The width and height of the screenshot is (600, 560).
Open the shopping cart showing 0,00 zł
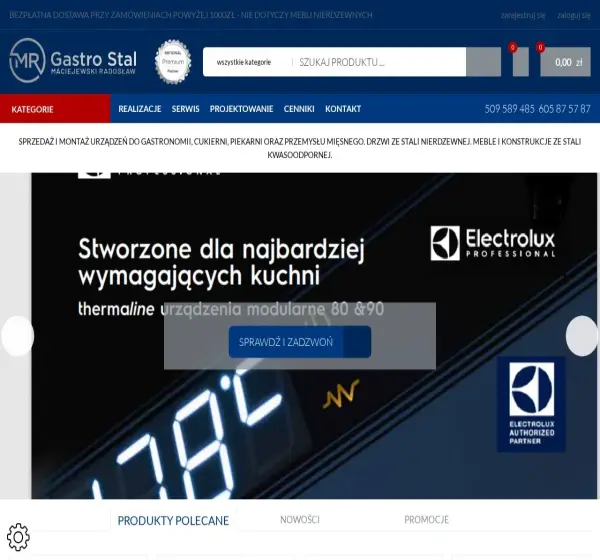pos(565,62)
